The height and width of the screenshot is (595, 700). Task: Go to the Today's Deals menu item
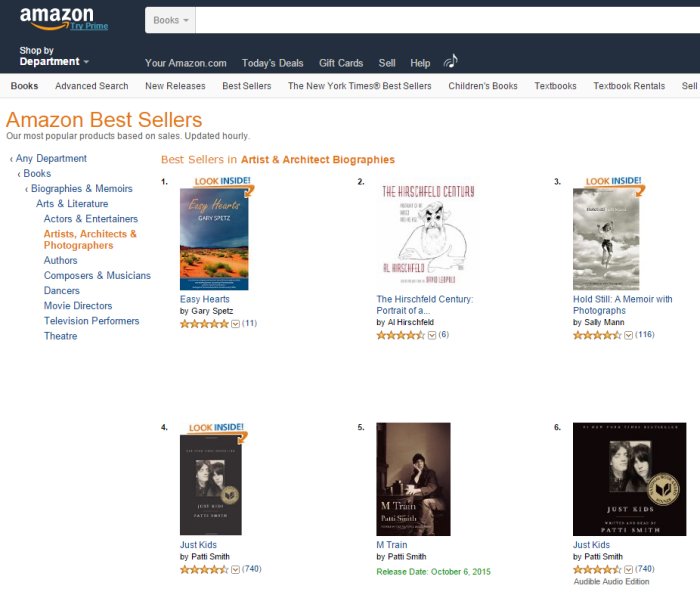pos(272,63)
